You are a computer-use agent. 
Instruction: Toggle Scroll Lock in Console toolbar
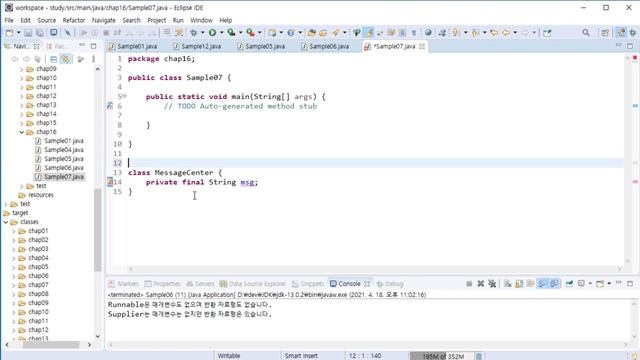[x=519, y=284]
